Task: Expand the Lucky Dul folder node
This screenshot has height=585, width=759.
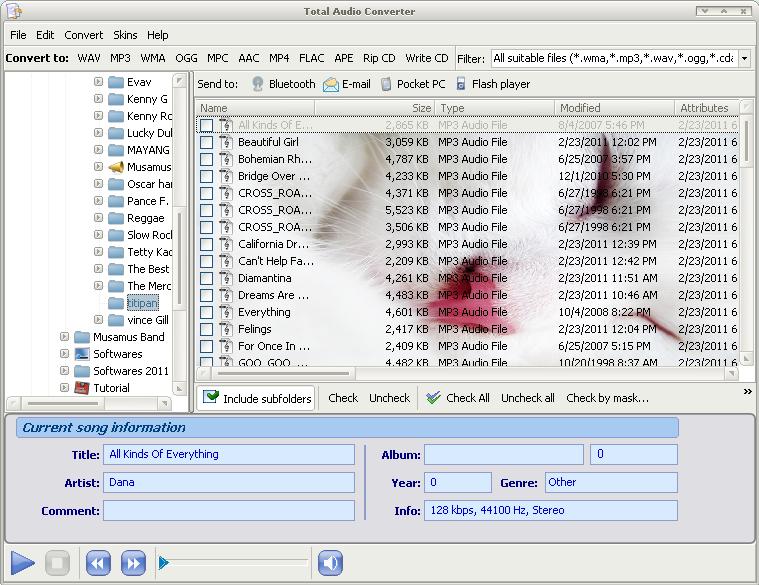Action: click(98, 133)
